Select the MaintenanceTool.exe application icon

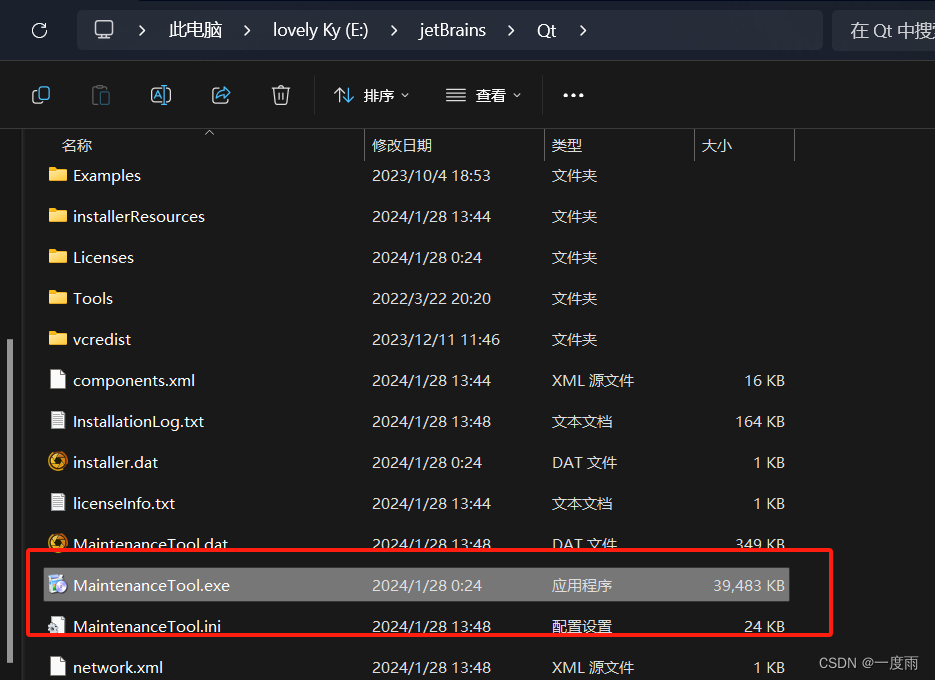point(58,585)
